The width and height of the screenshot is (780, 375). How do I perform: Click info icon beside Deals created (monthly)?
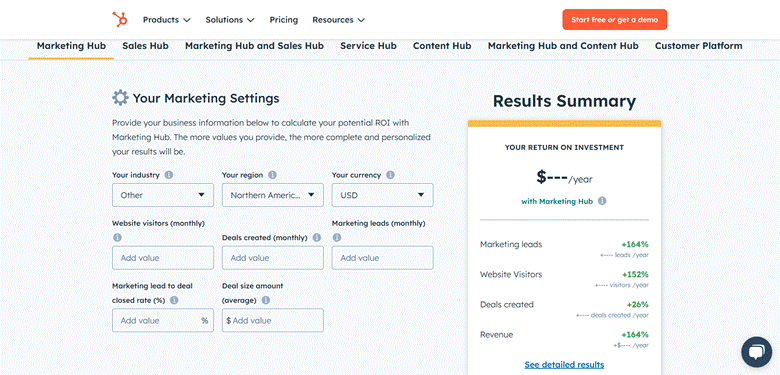click(x=317, y=238)
